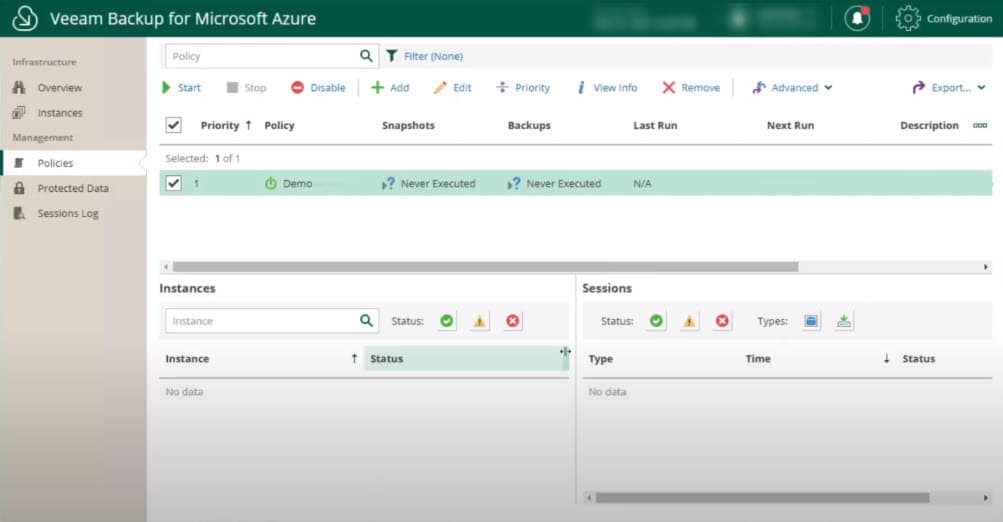Image resolution: width=1003 pixels, height=522 pixels.
Task: Click the Description column header
Action: click(x=929, y=125)
